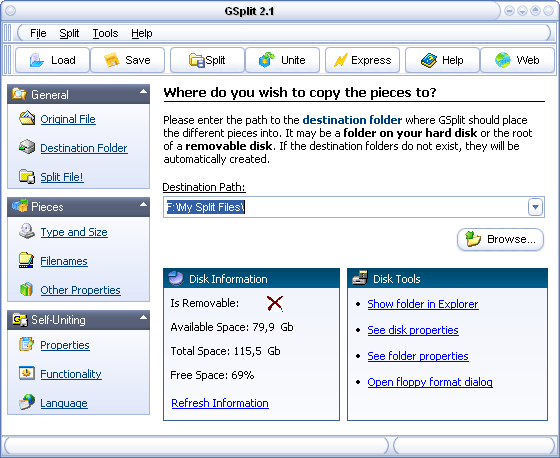Screen dimensions: 560x458
Task: Click the Refresh Information link
Action: click(220, 403)
